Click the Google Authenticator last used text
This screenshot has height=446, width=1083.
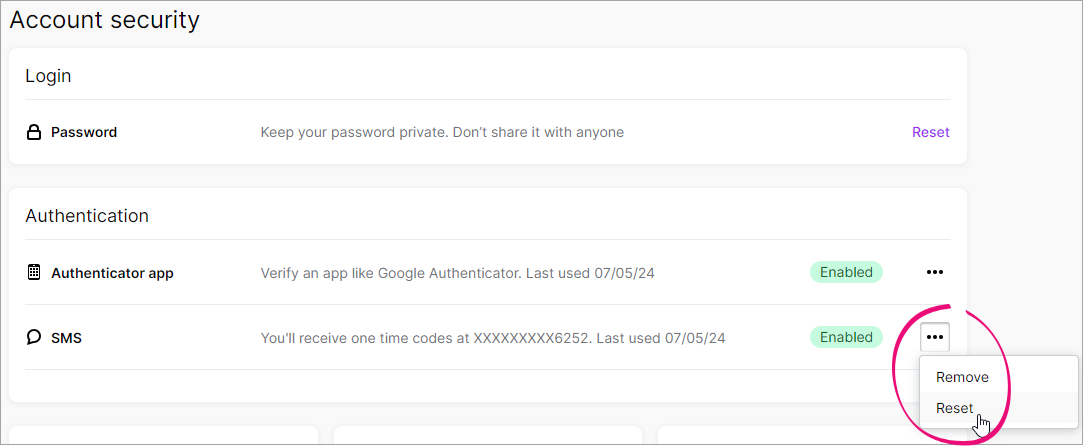457,273
